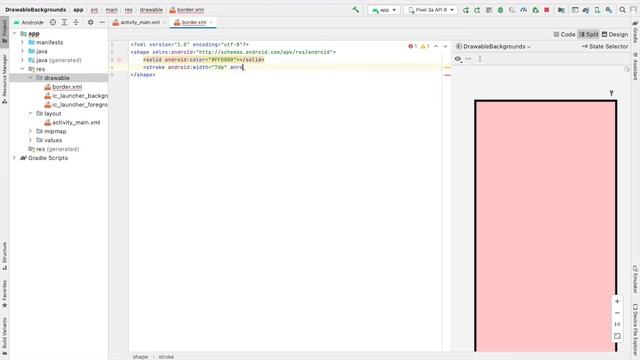Image resolution: width=640 pixels, height=360 pixels.
Task: Jump to previous highlighted error arrow
Action: click(436, 47)
